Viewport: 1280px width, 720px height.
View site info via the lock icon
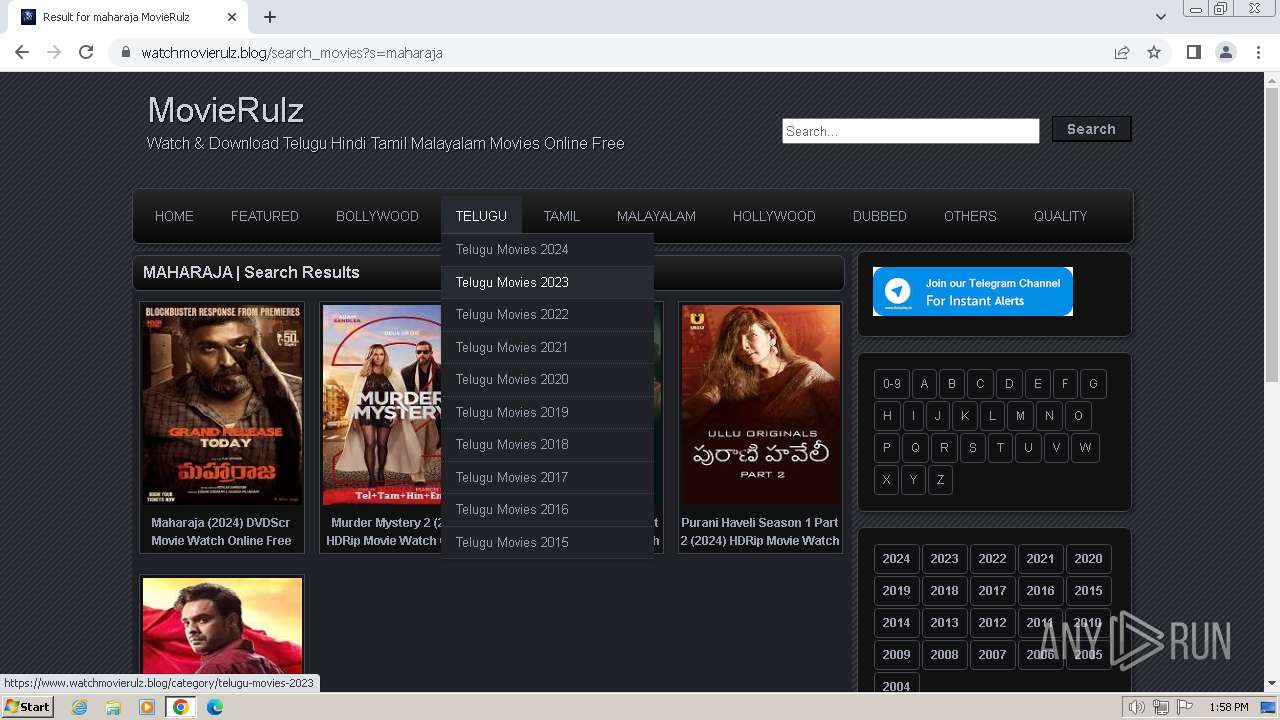[125, 52]
